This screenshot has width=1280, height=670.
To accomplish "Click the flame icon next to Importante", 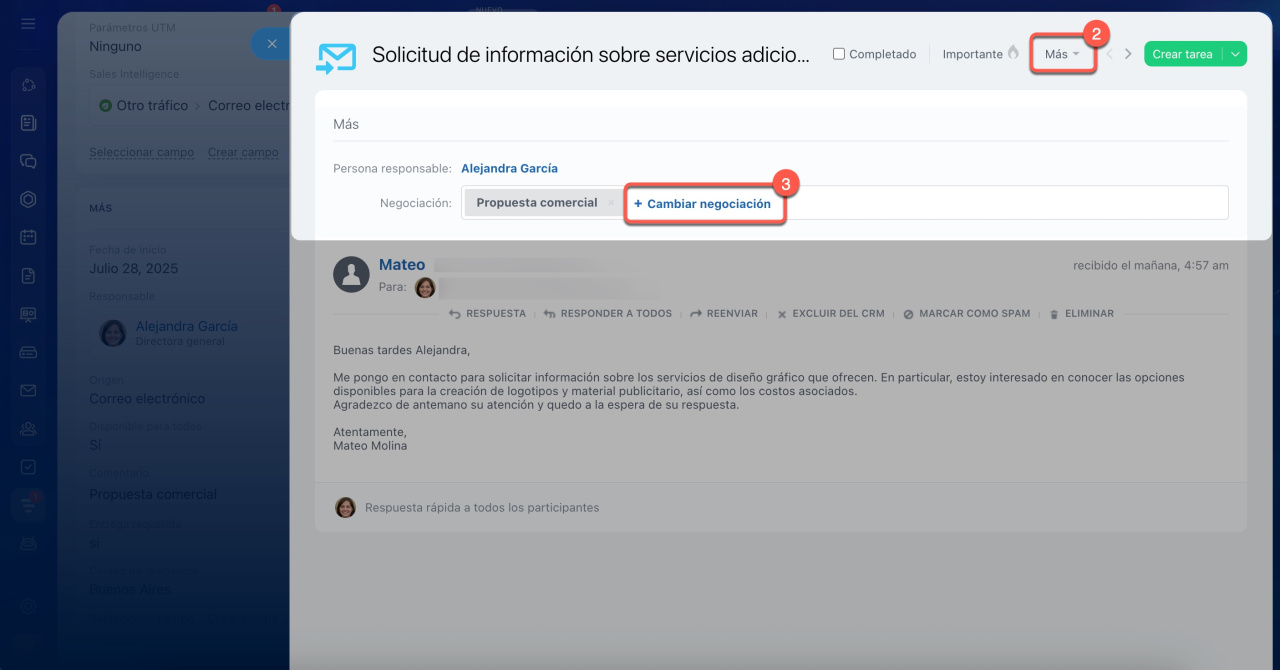I will tap(1013, 53).
